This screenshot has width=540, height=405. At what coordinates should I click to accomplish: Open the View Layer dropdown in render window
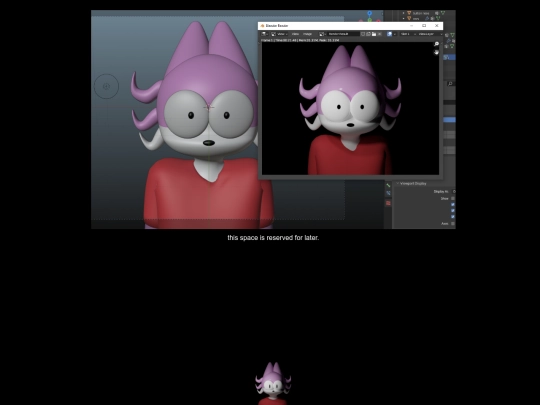[430, 34]
